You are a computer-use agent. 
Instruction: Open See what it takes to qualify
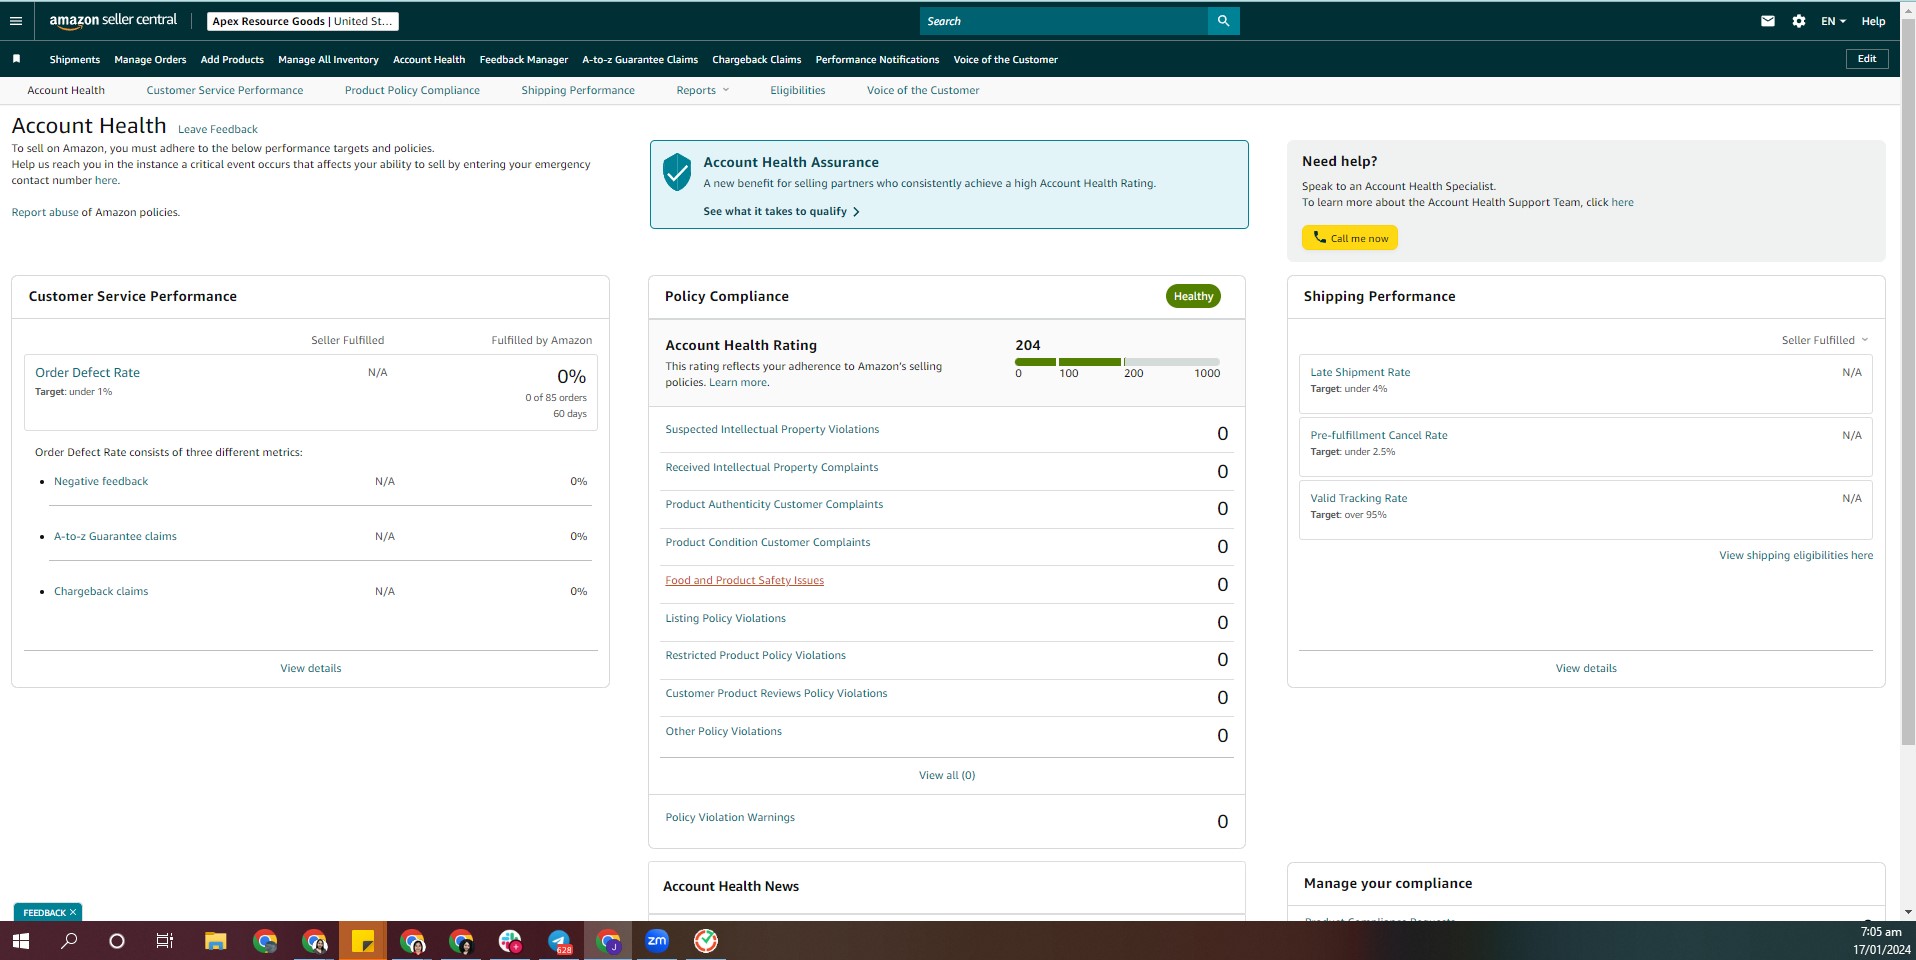pyautogui.click(x=781, y=211)
